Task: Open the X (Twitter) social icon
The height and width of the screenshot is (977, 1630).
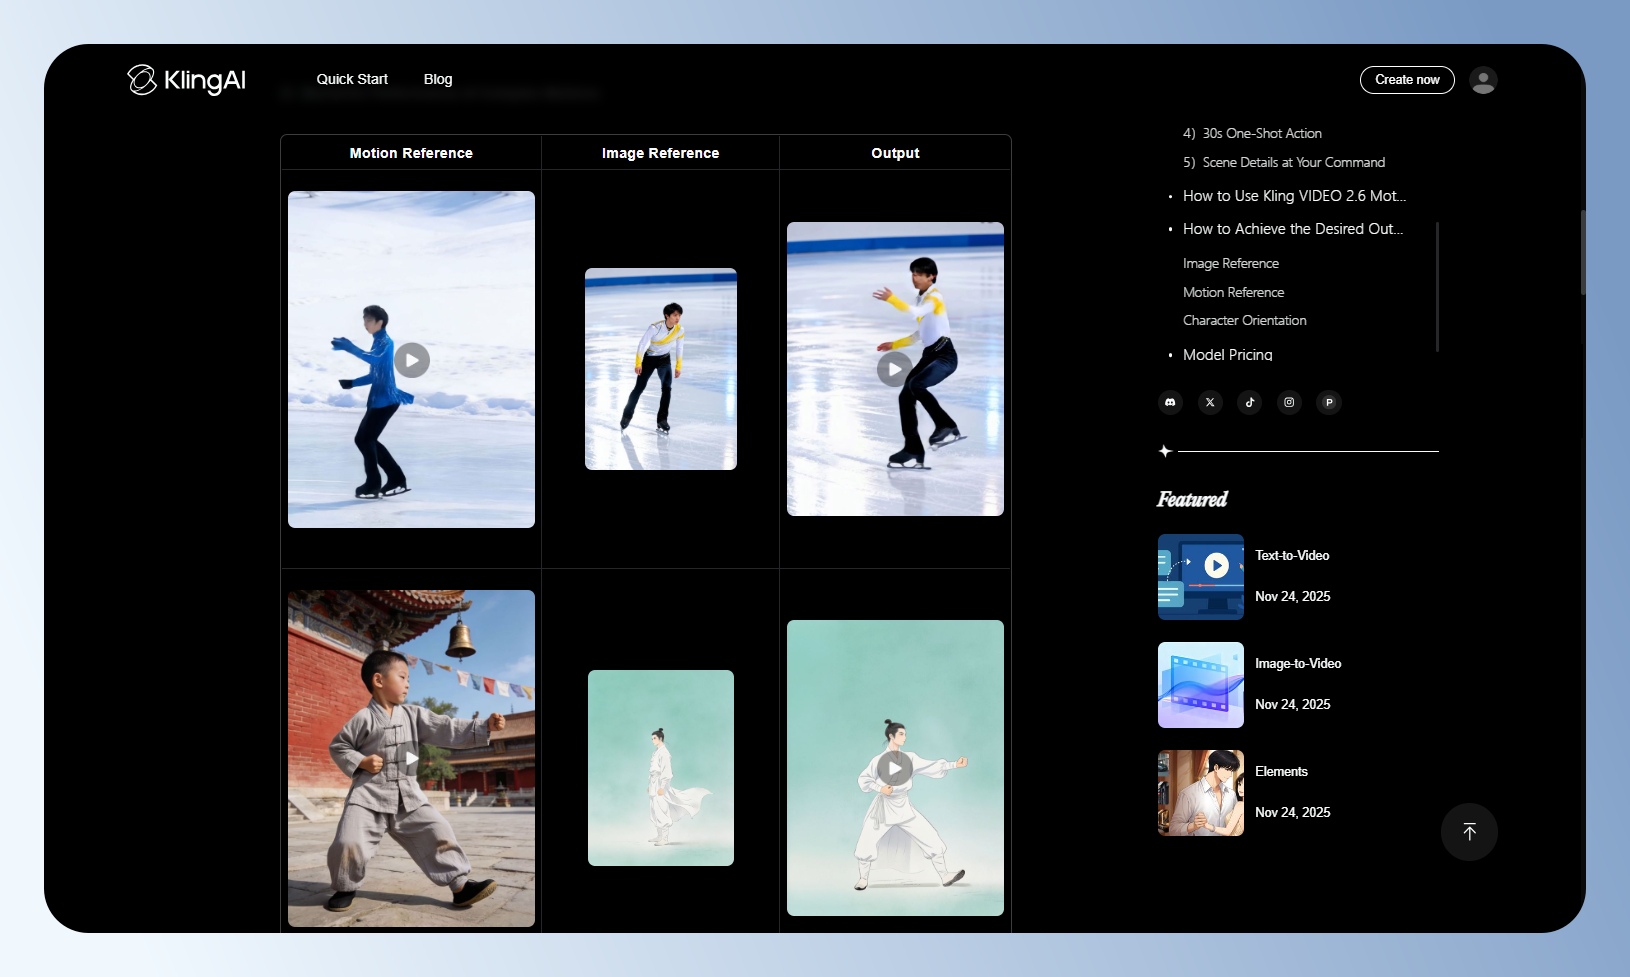Action: [1210, 402]
